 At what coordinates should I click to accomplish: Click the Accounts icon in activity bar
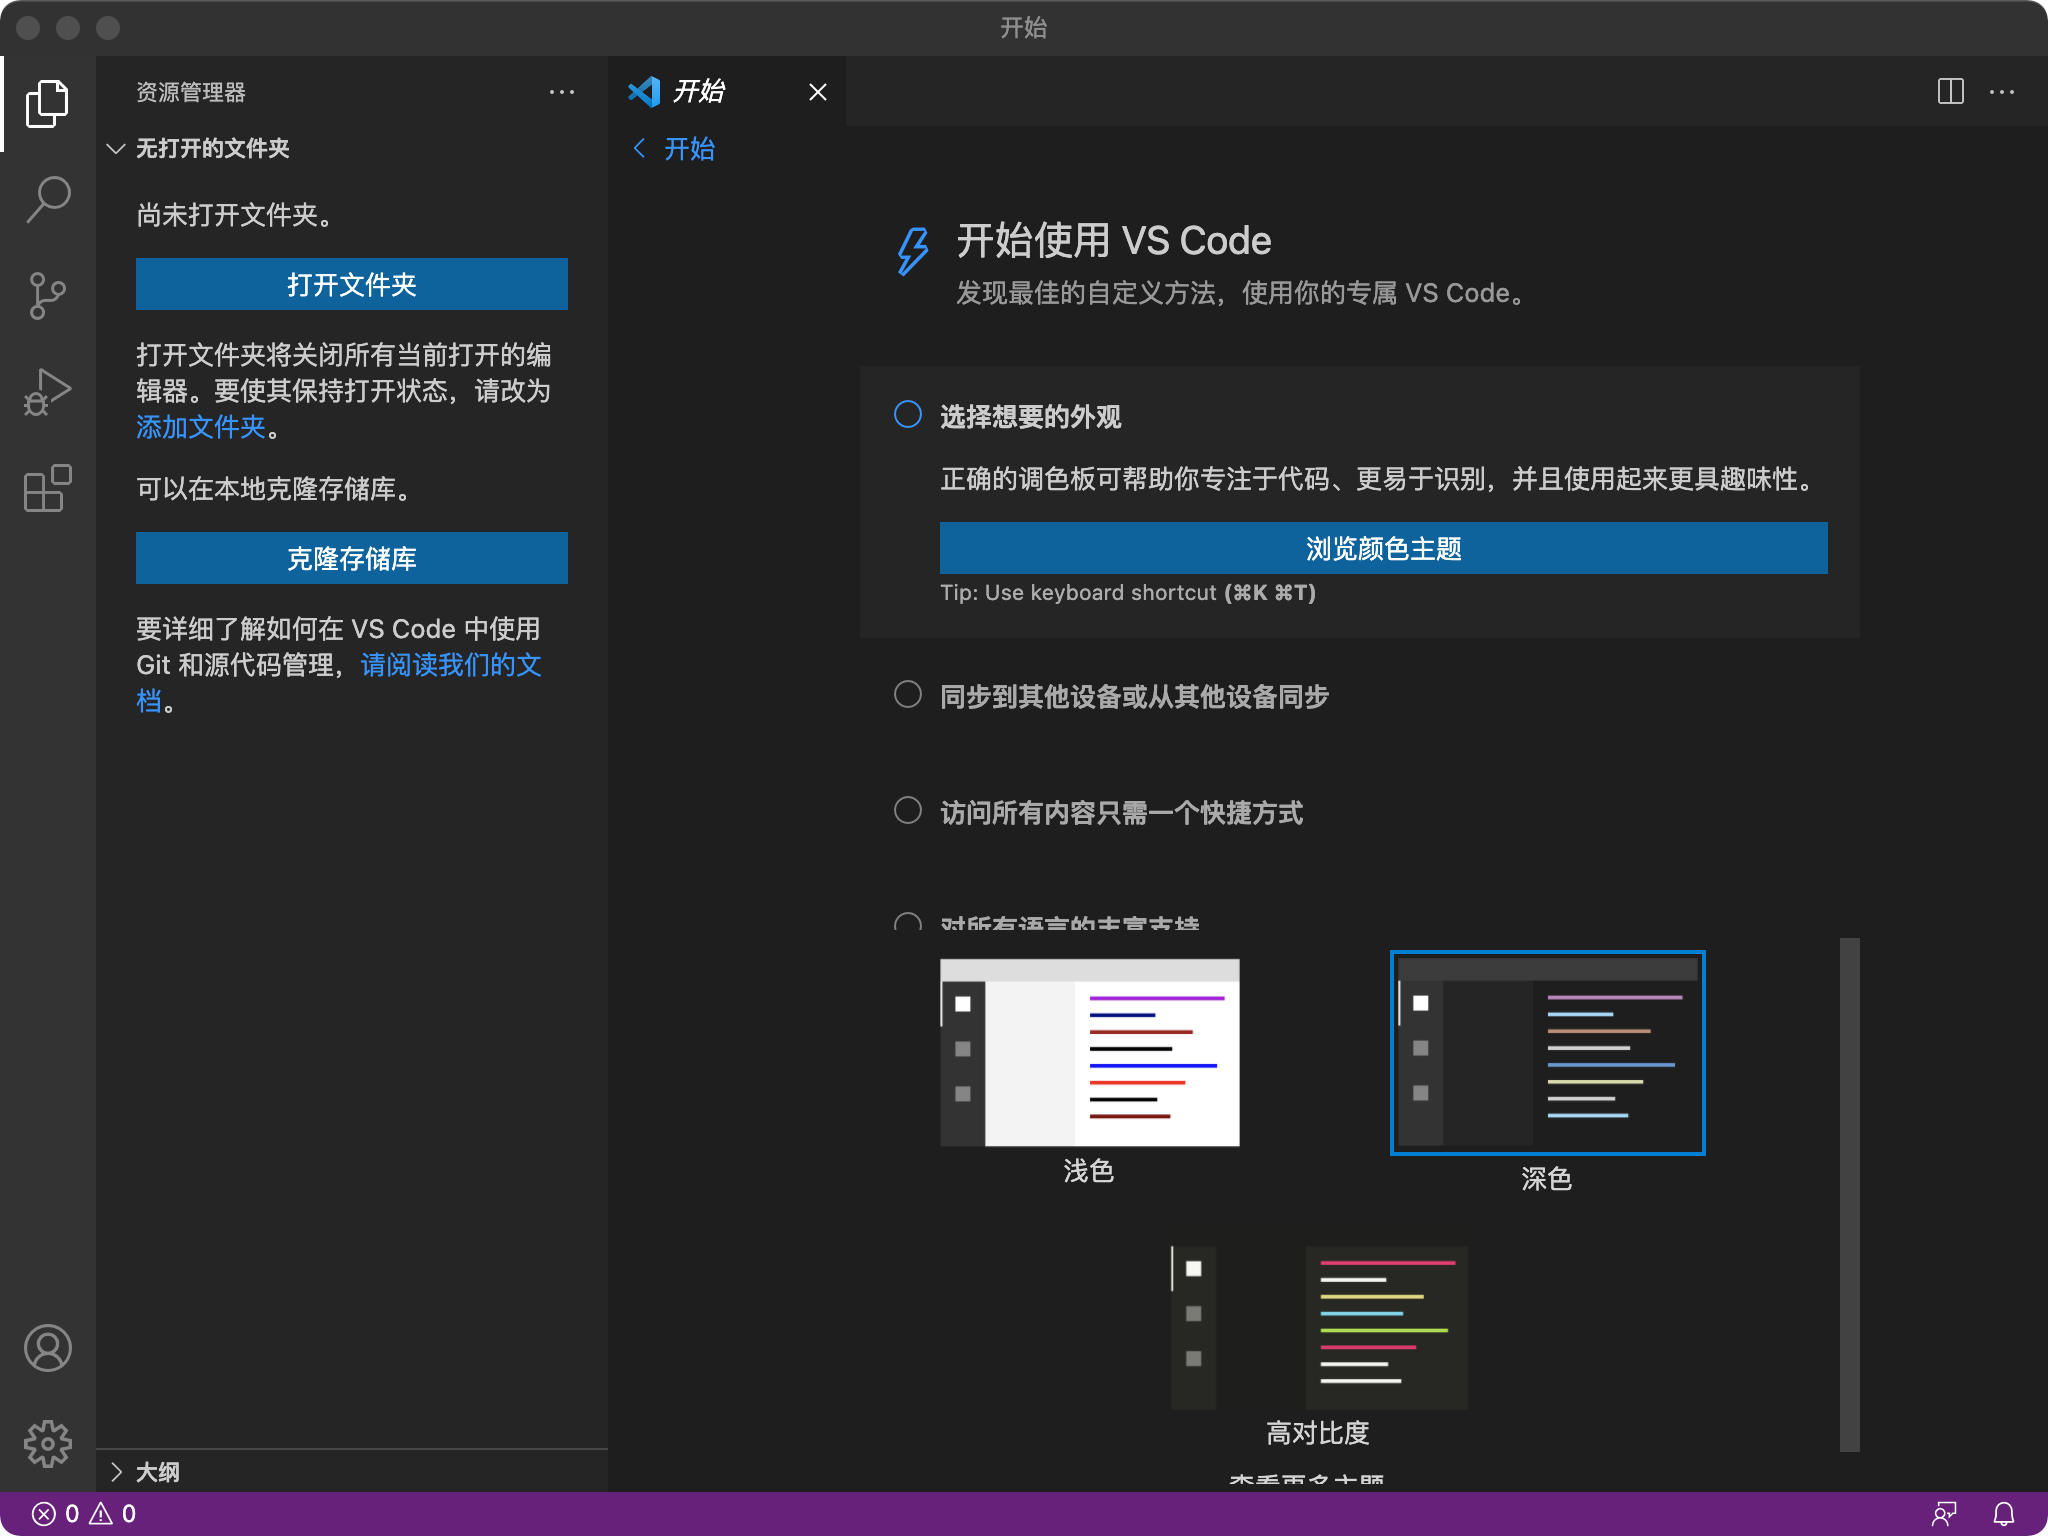click(47, 1348)
